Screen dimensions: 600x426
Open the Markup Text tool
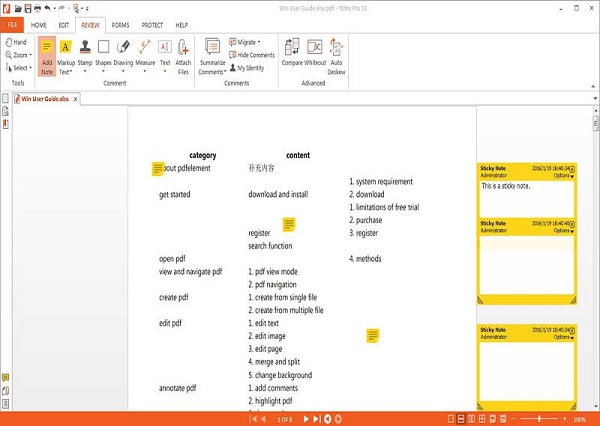pos(66,57)
